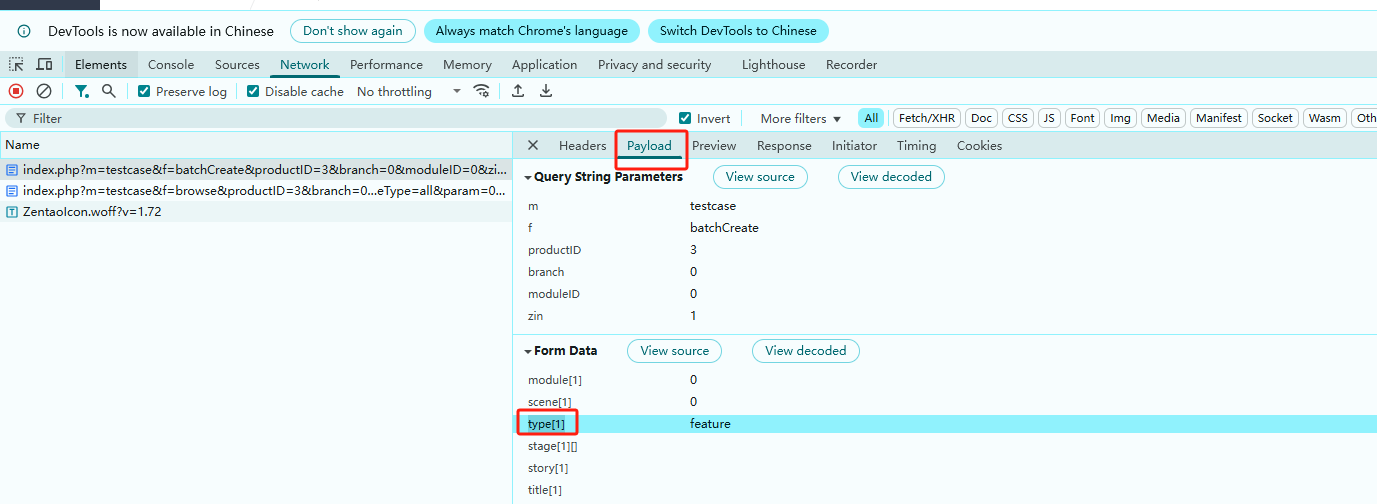
Task: Filter requests by Media type
Action: (1163, 118)
